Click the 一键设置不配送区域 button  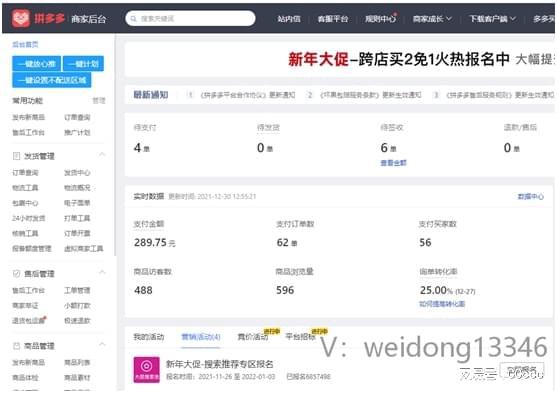pos(52,80)
